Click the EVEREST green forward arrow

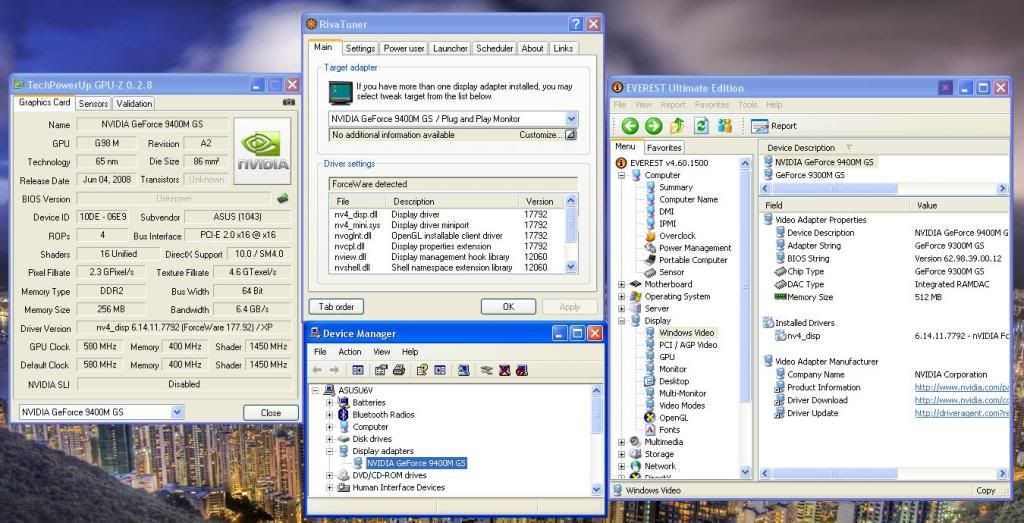653,125
